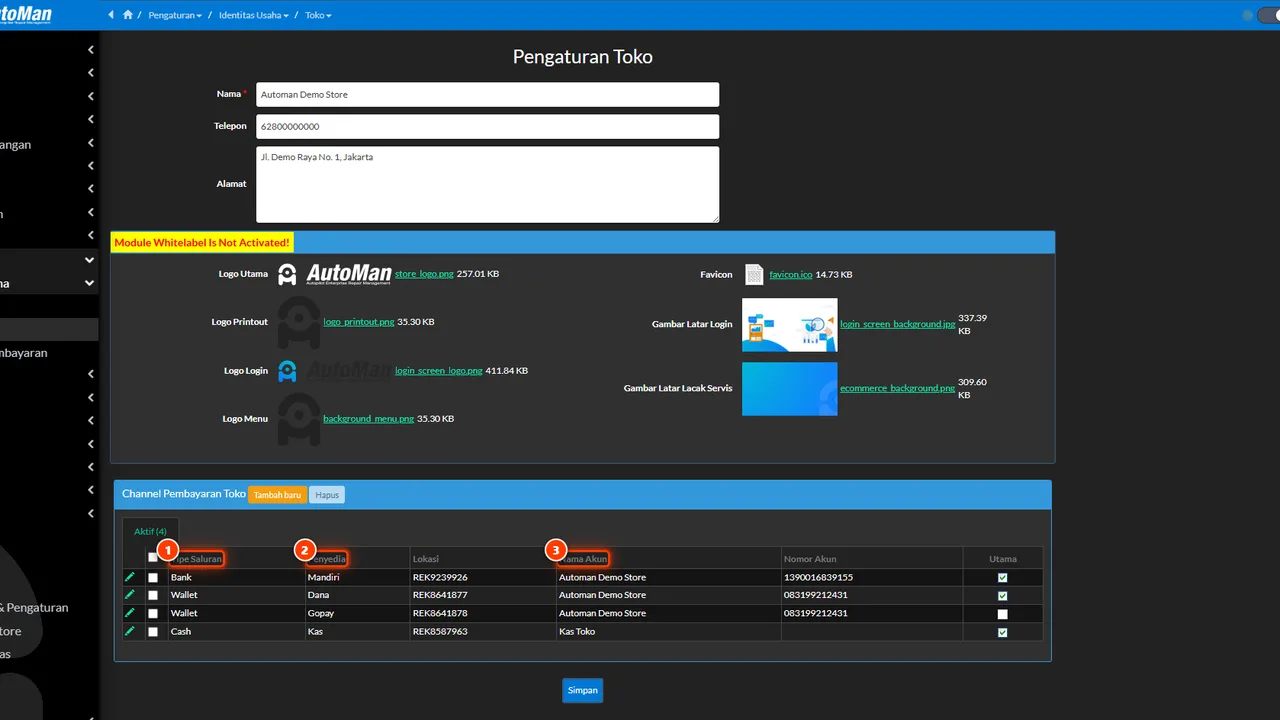This screenshot has width=1280, height=720.
Task: Open the Toko breadcrumb dropdown
Action: tap(318, 15)
